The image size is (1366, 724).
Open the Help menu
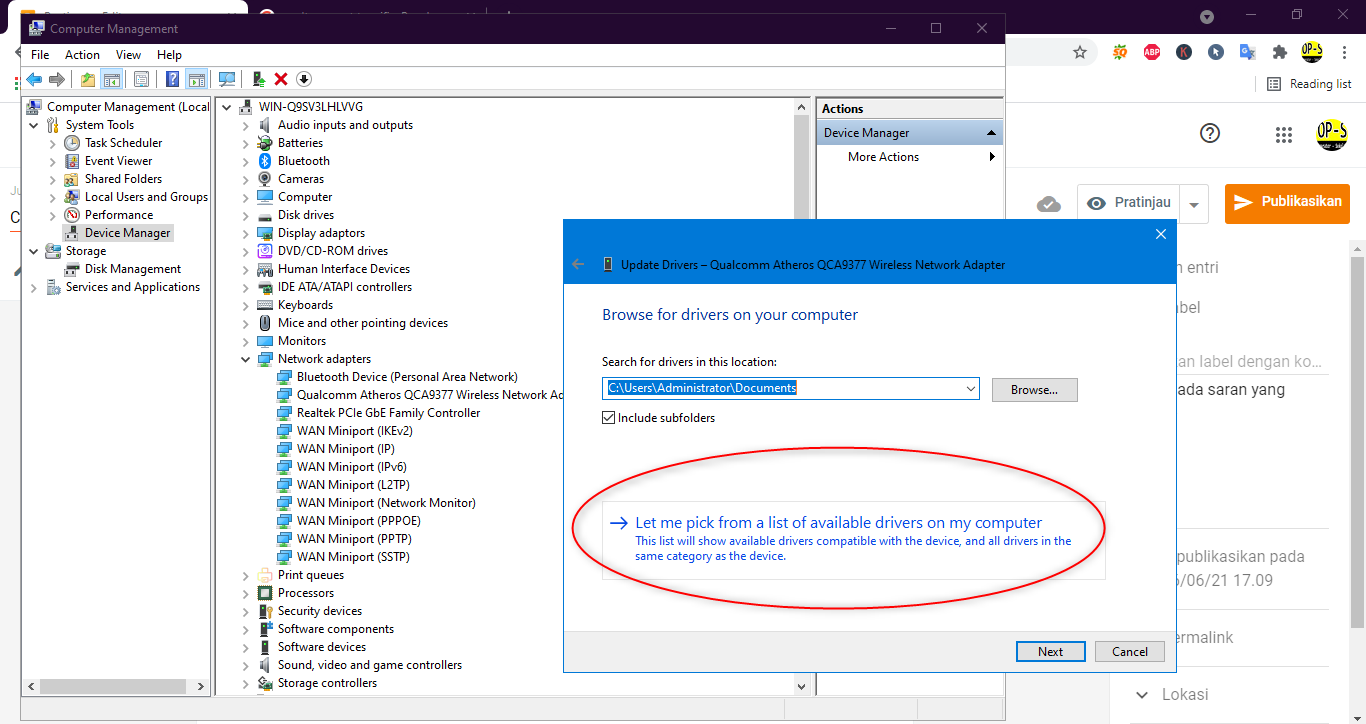[169, 55]
